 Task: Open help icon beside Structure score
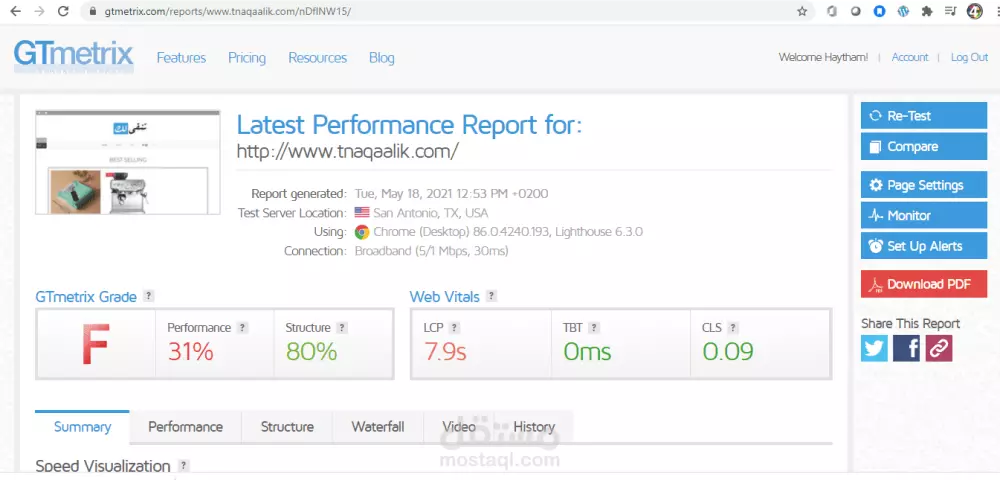point(342,328)
